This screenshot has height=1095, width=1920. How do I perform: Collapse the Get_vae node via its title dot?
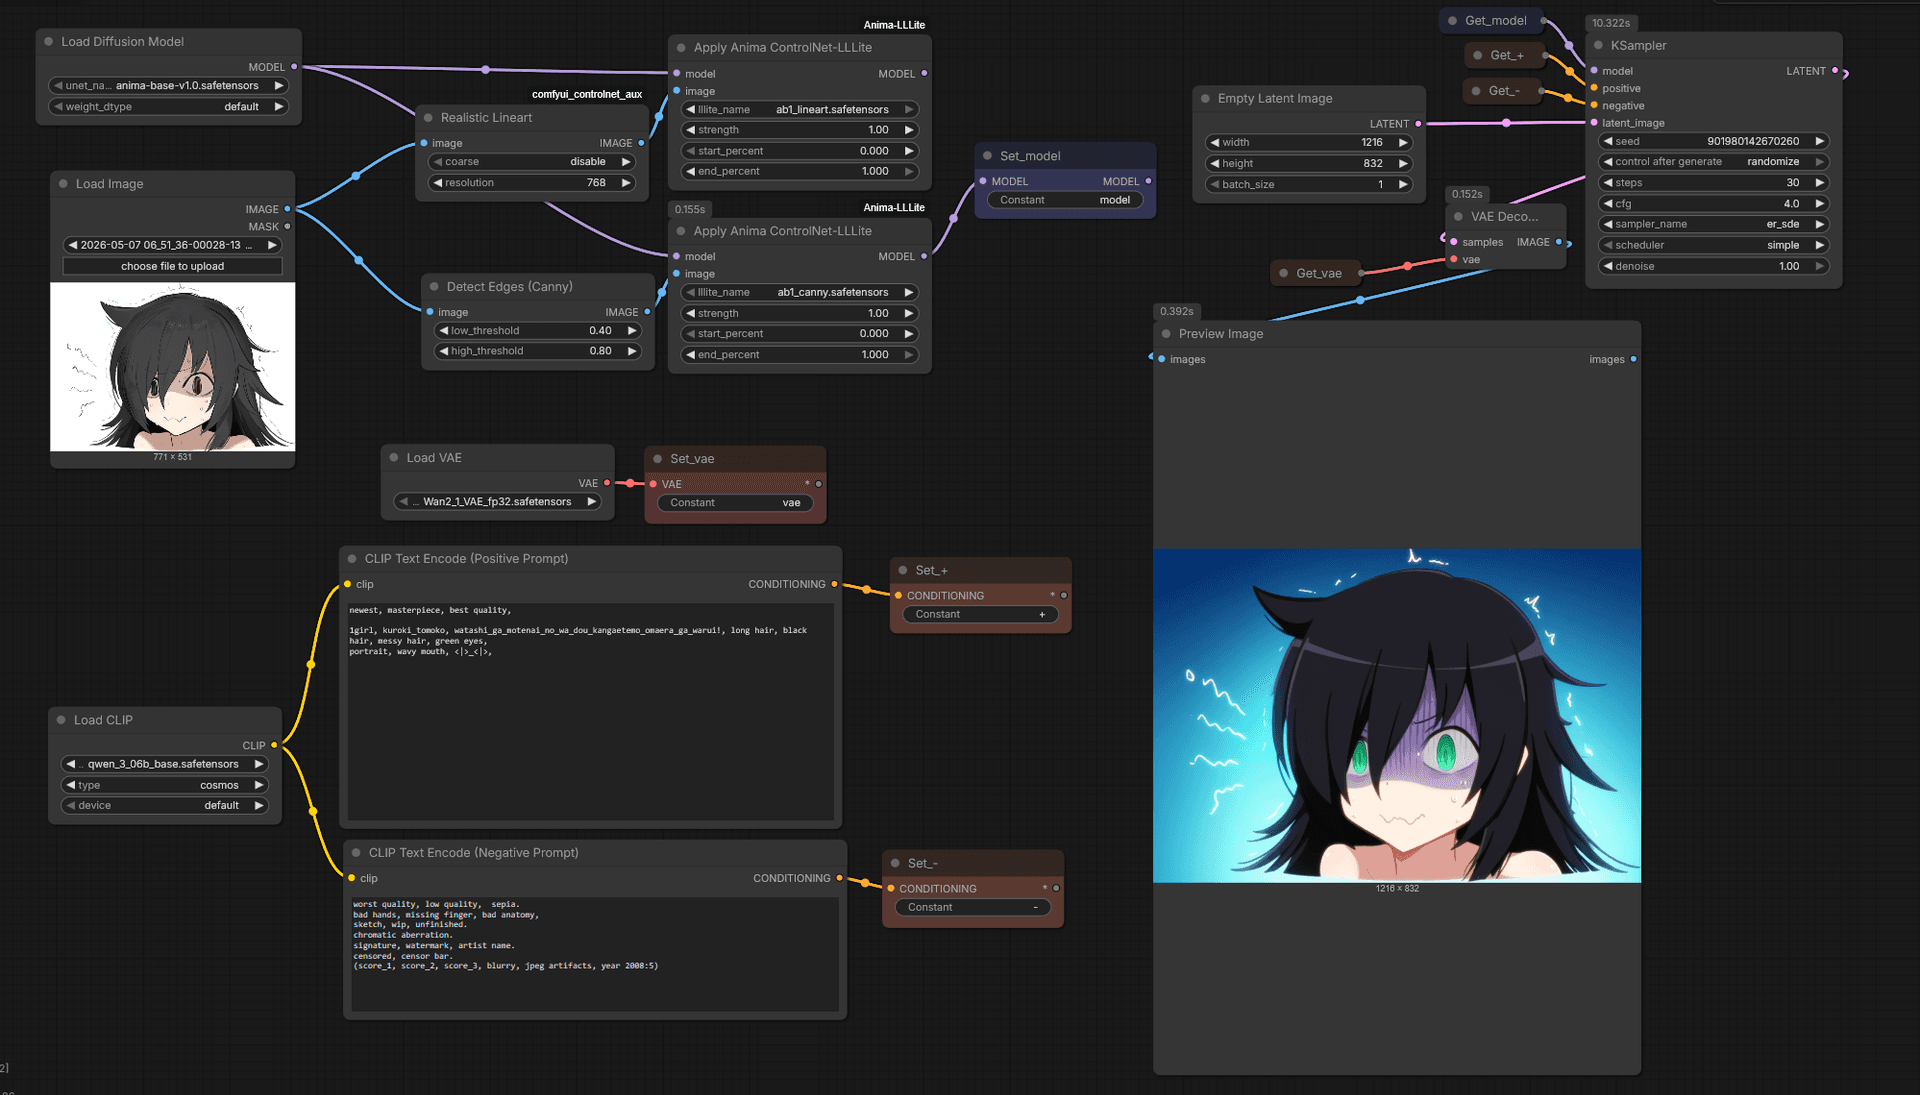1283,274
